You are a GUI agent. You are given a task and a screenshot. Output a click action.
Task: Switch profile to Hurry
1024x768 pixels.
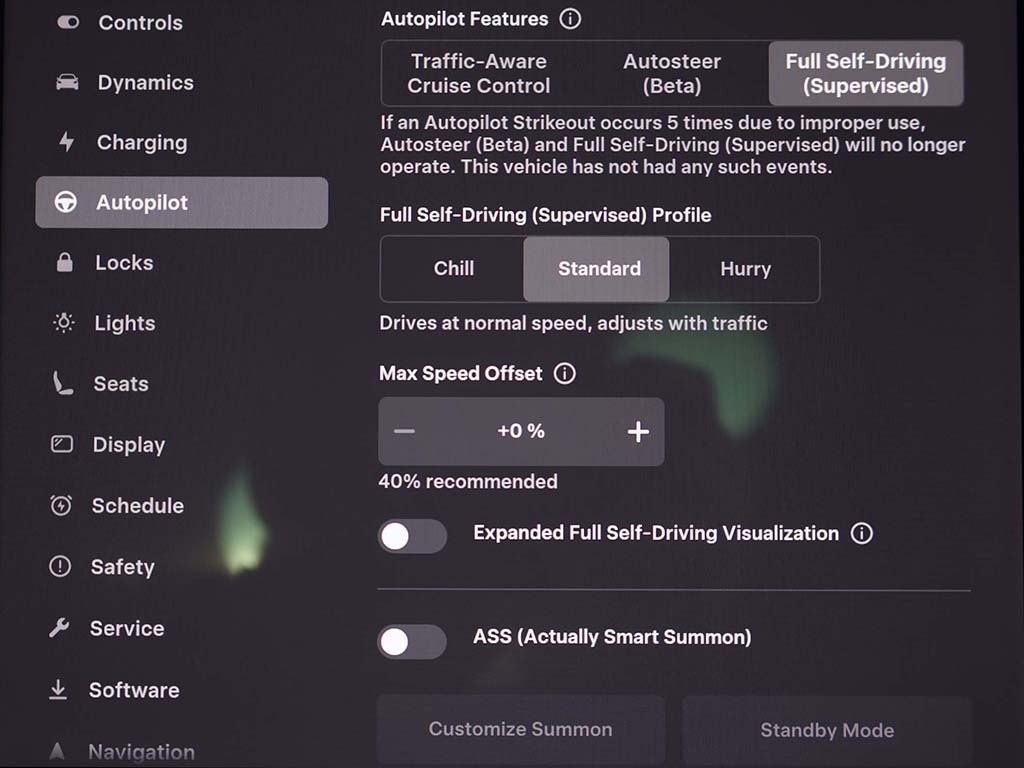pyautogui.click(x=745, y=269)
